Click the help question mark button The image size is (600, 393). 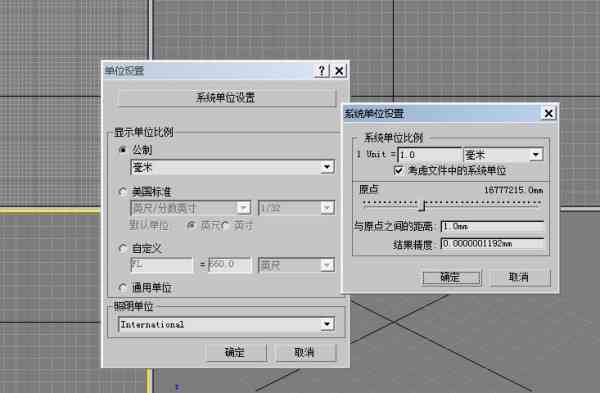pos(321,71)
